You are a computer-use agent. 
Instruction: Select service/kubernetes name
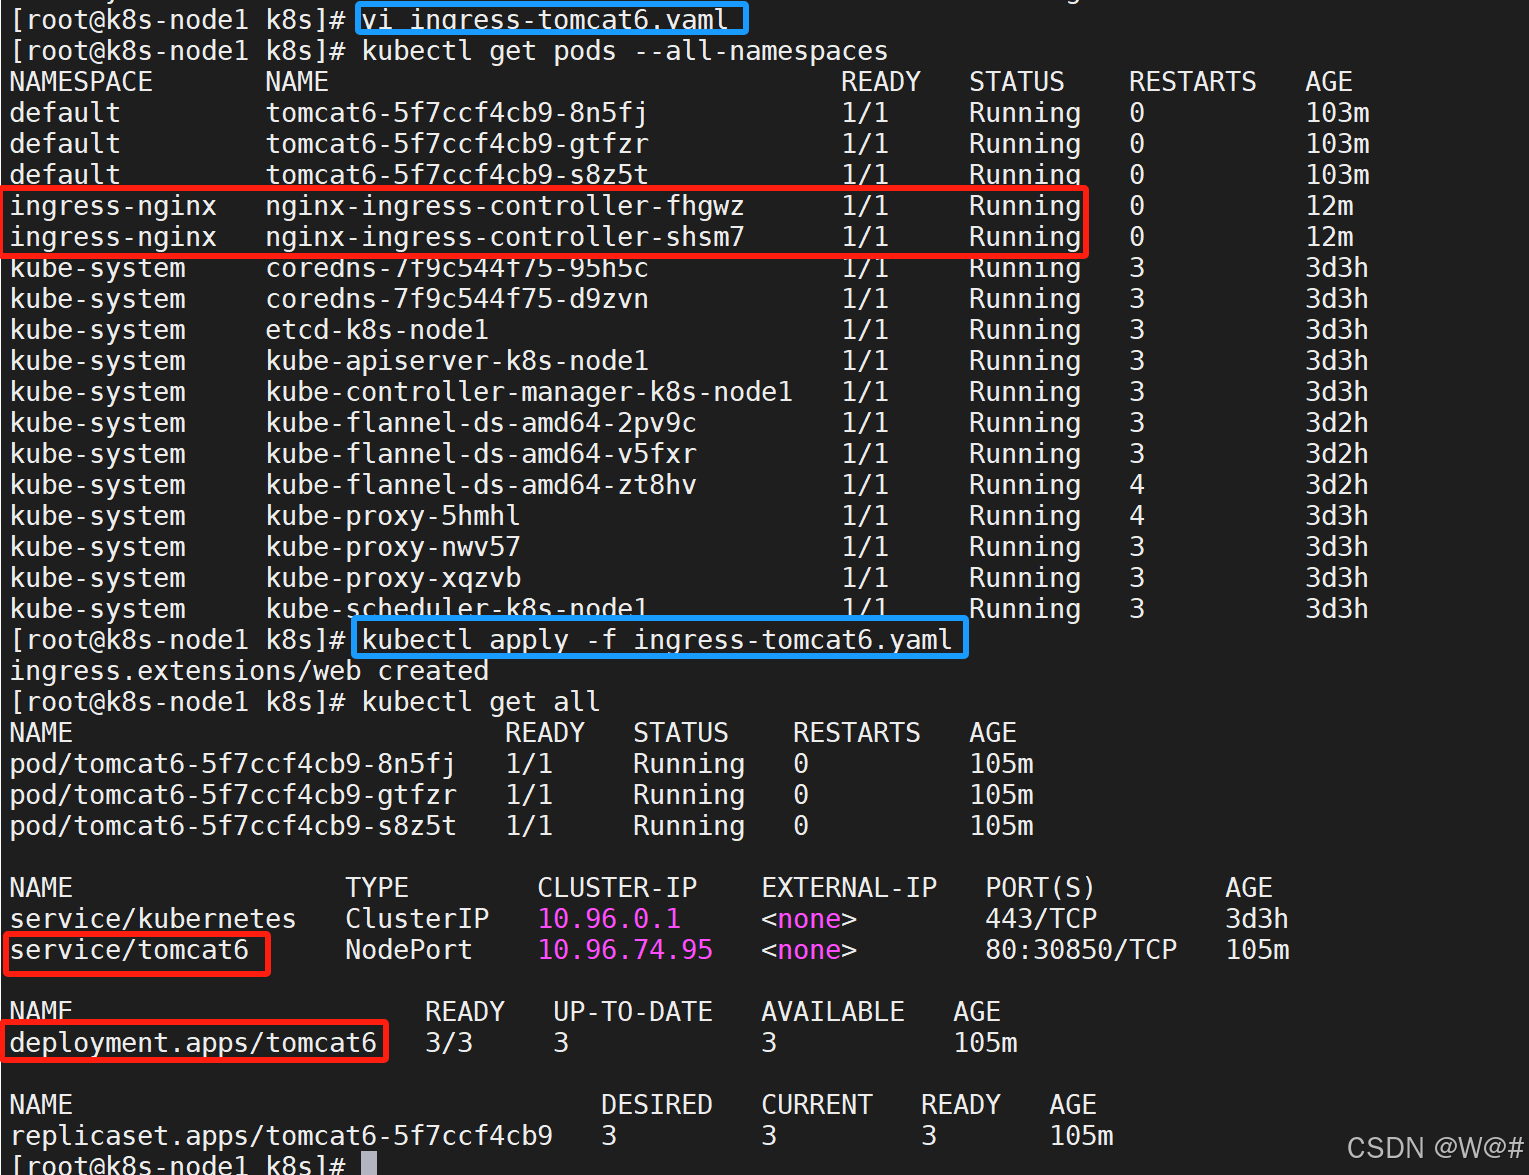tap(153, 919)
